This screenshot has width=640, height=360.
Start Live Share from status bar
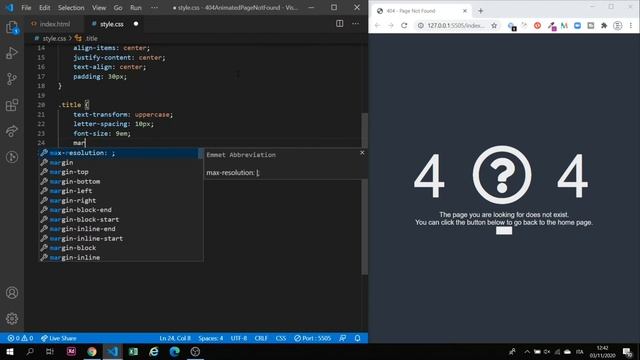59,338
